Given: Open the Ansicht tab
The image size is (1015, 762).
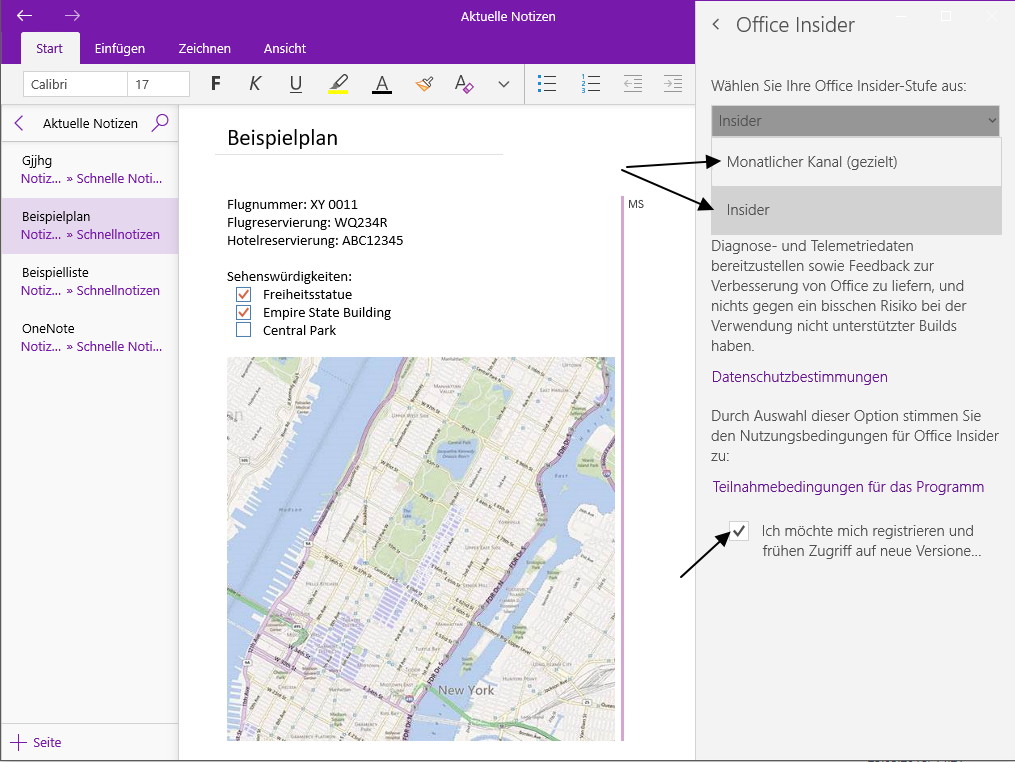Looking at the screenshot, I should pyautogui.click(x=285, y=49).
